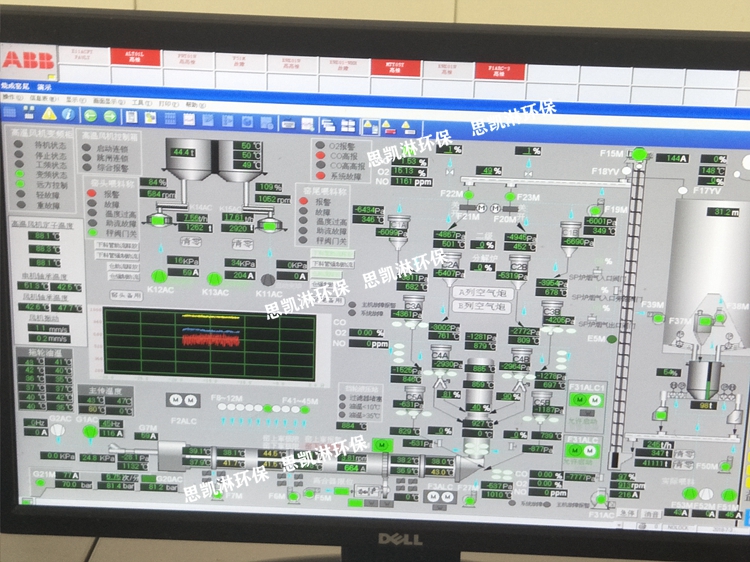Click the first grid icon on toolbar
The image size is (750, 562).
(x=10, y=112)
